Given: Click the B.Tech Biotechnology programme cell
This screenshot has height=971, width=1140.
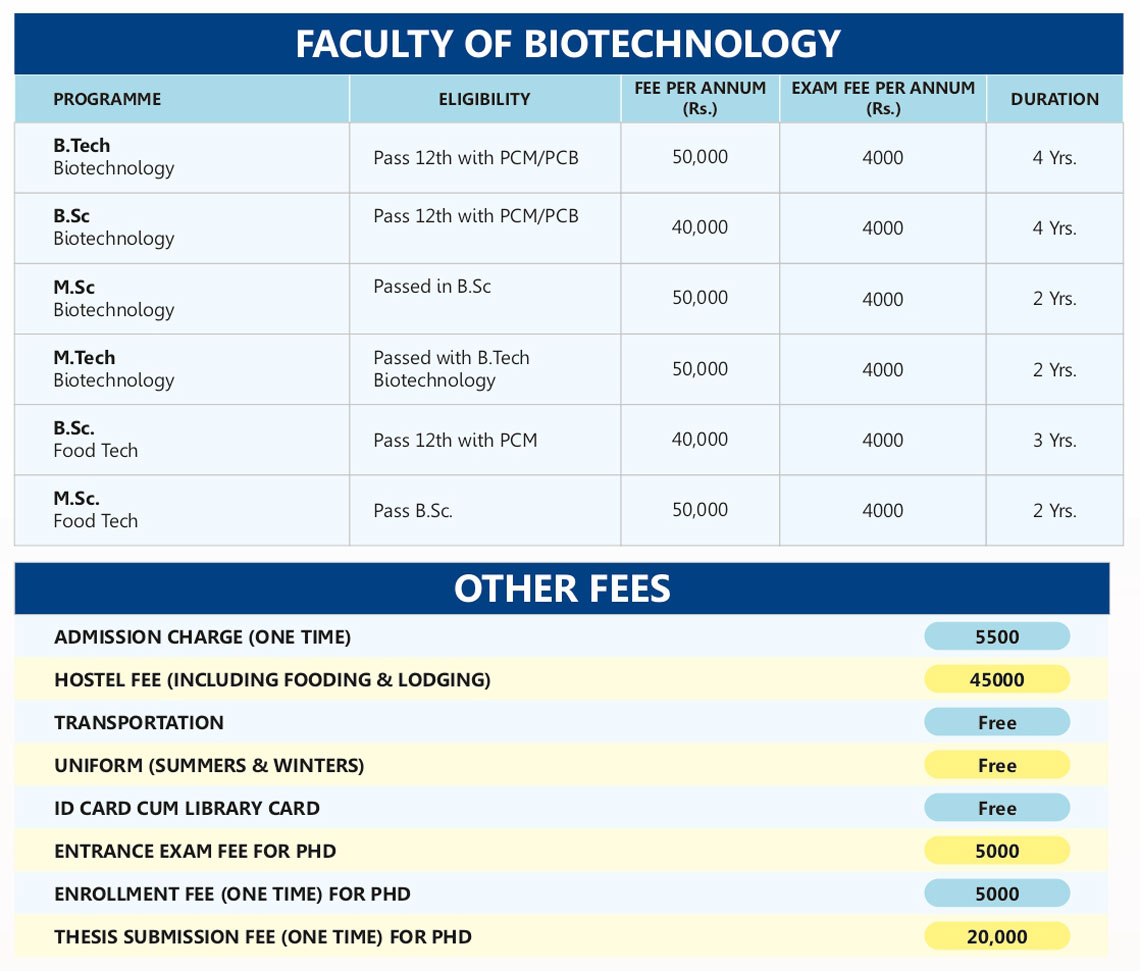Looking at the screenshot, I should (113, 157).
